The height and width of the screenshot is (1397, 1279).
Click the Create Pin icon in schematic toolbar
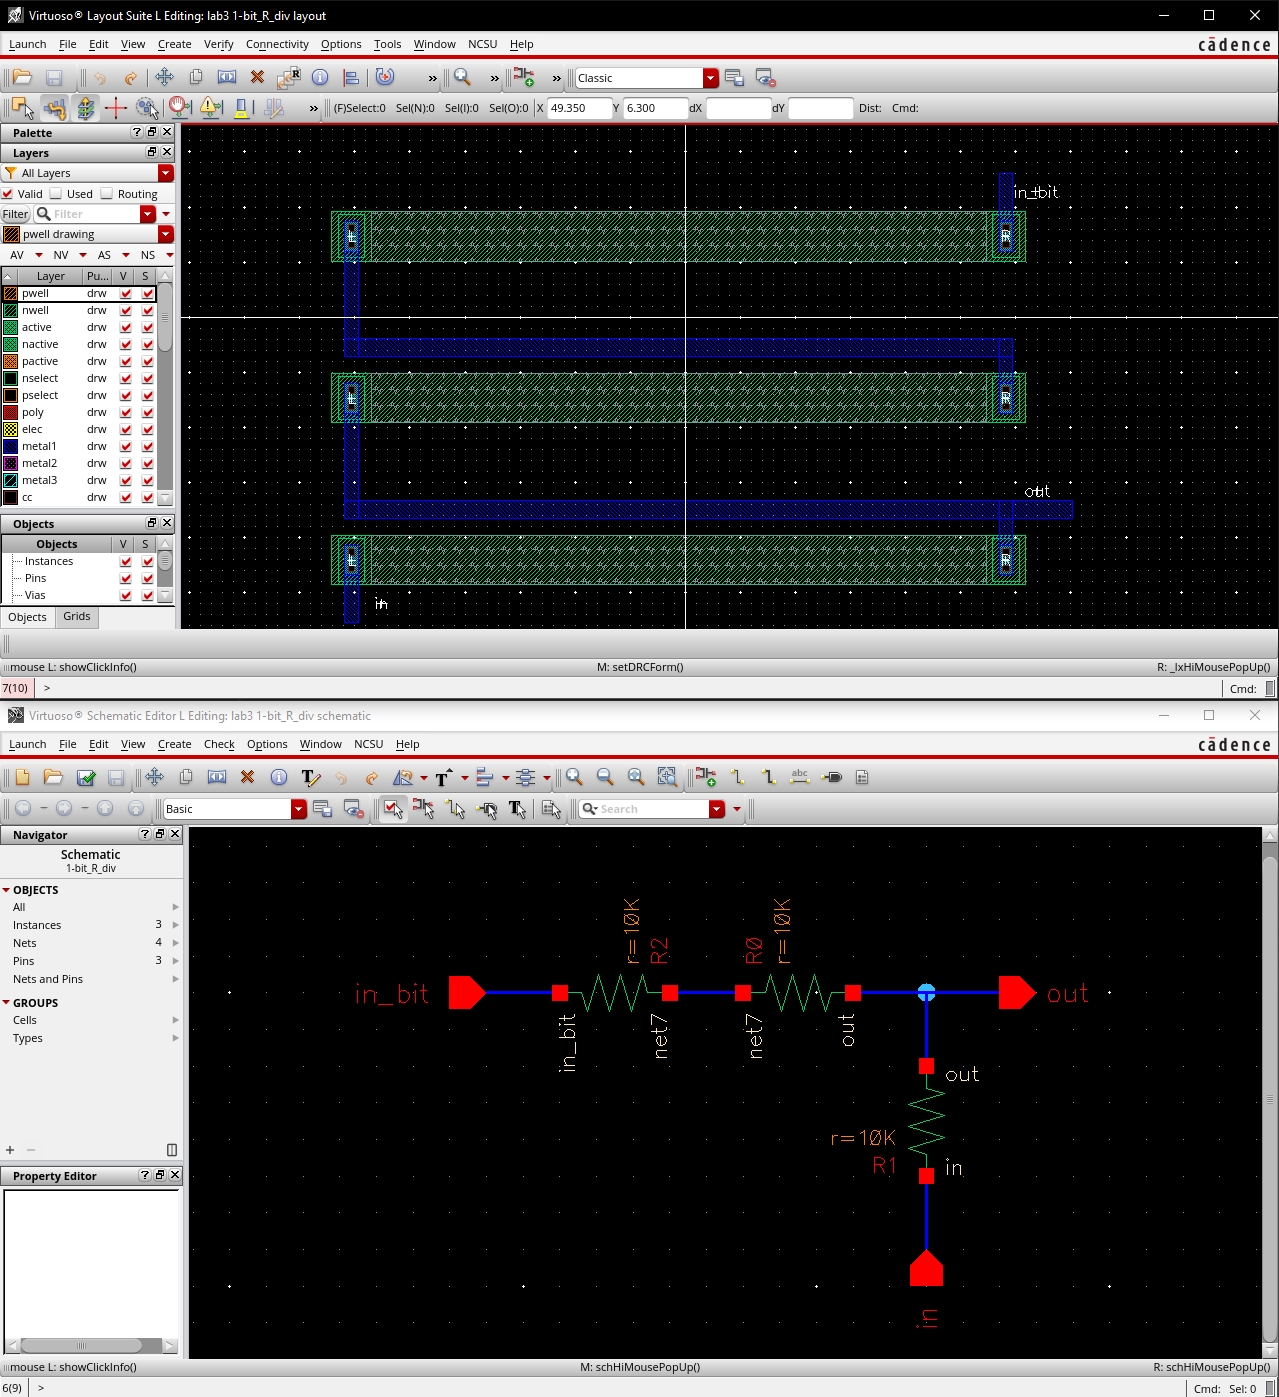831,777
